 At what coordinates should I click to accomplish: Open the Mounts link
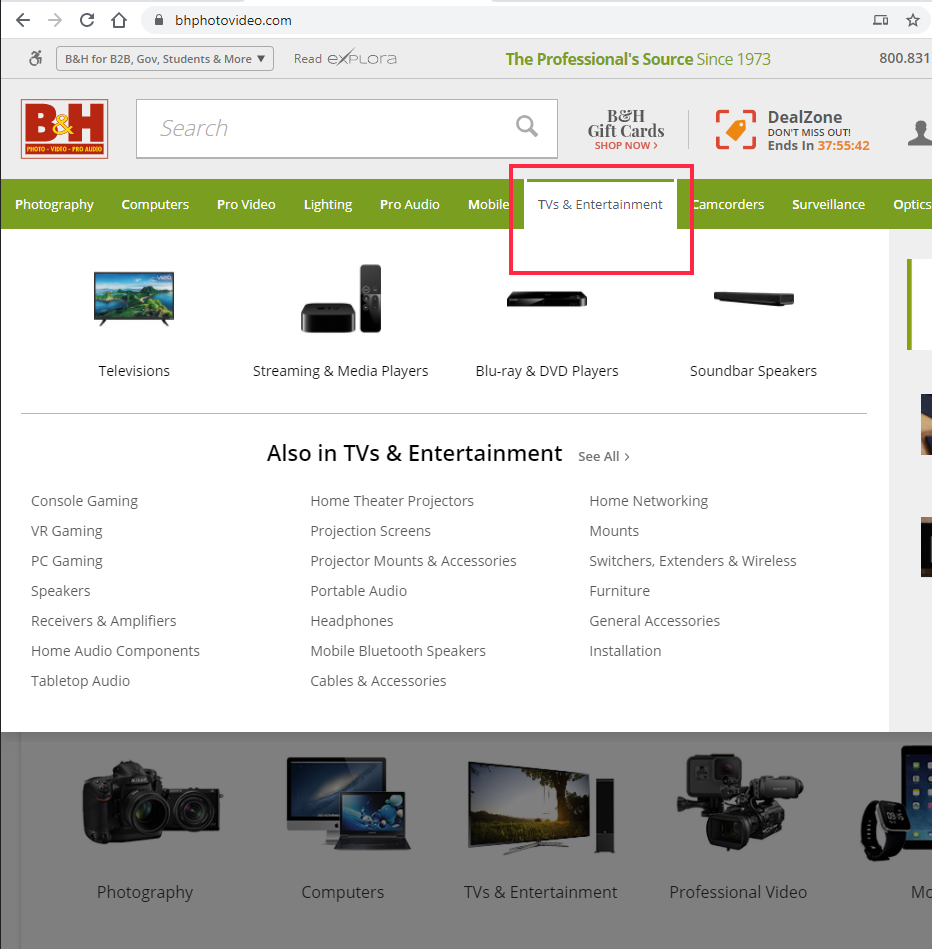coord(614,531)
